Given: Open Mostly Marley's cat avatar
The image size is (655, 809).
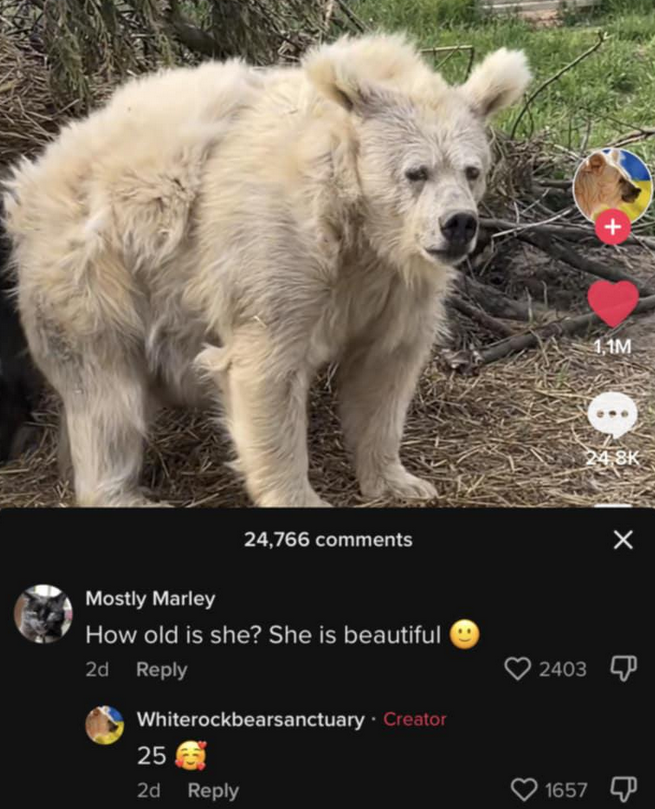Looking at the screenshot, I should point(43,614).
